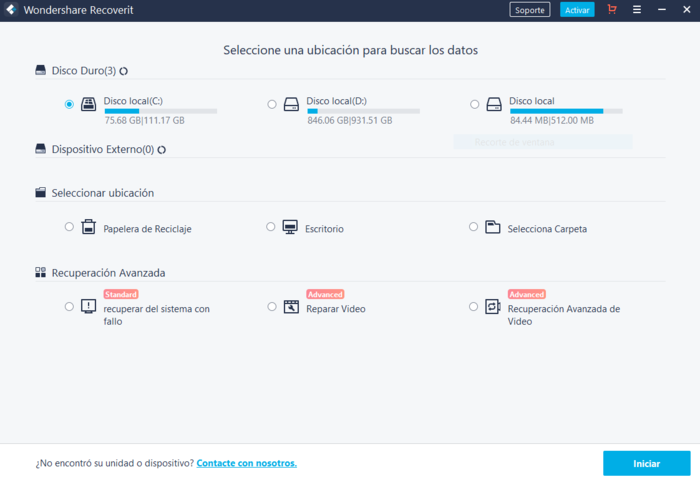700x482 pixels.
Task: Open the Contacte con nosotros link
Action: click(x=246, y=463)
